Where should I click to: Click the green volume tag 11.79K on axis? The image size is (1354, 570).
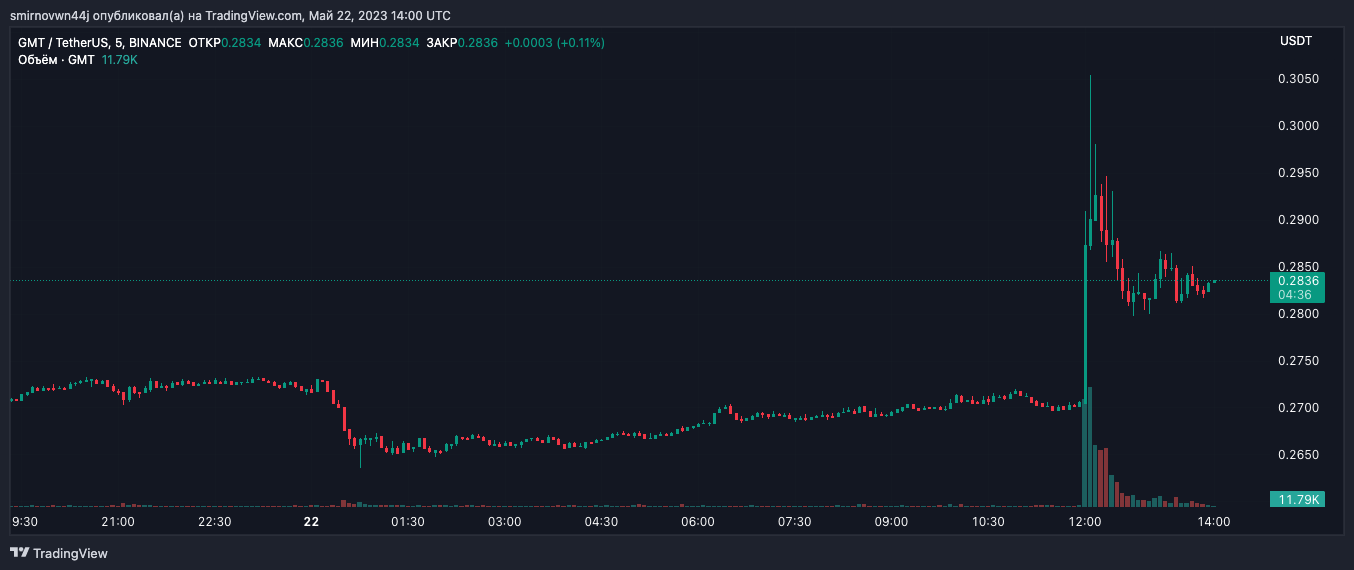click(1297, 499)
